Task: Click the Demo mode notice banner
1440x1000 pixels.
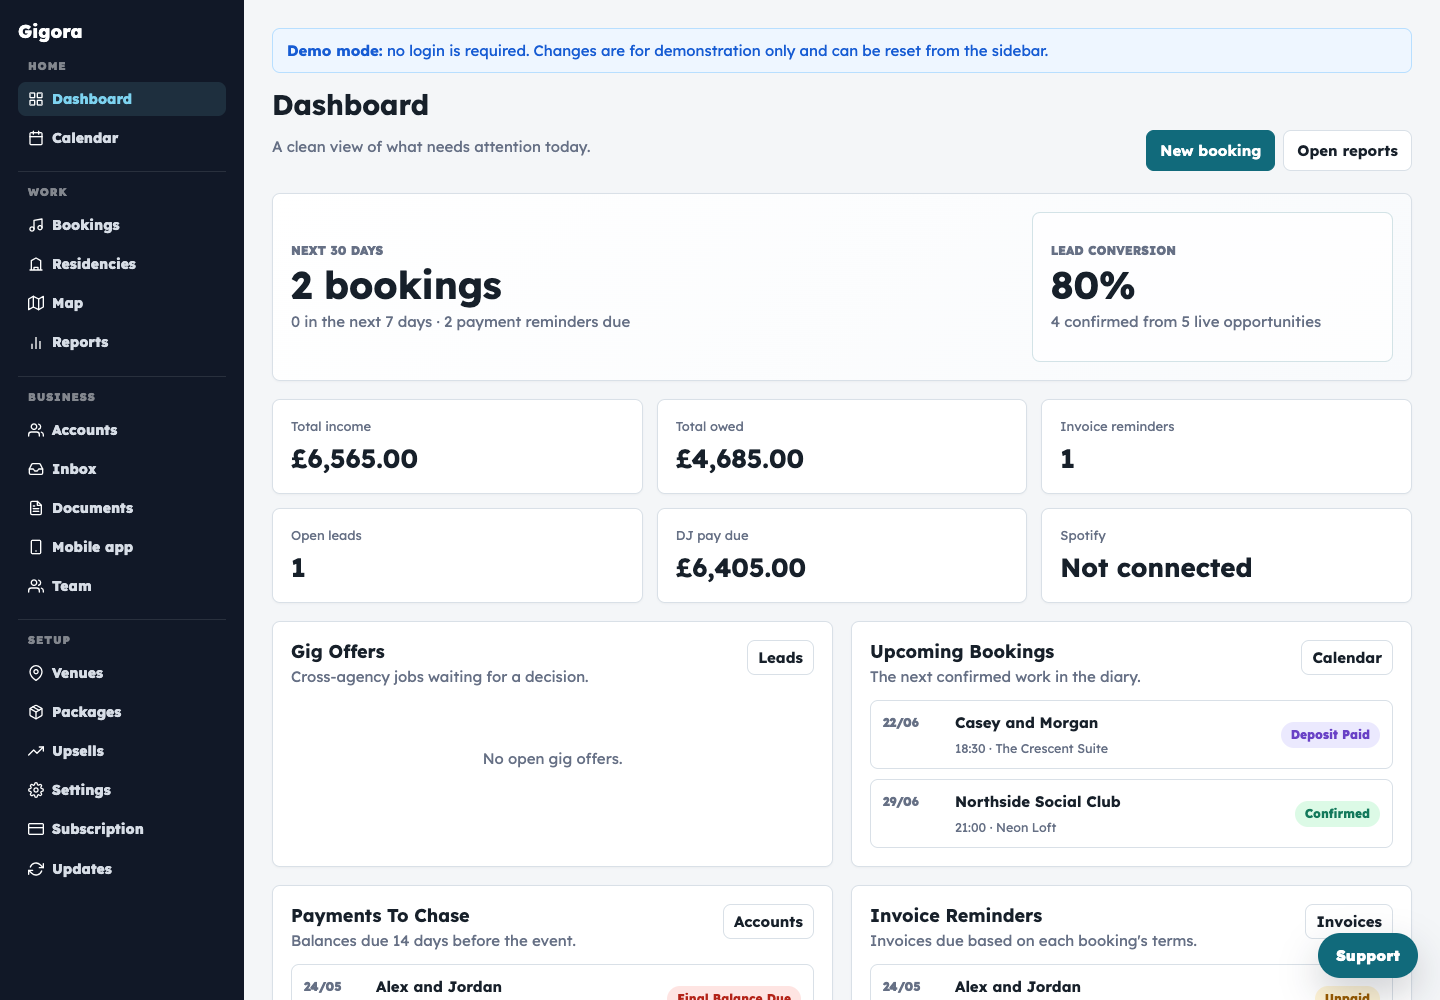Action: (842, 50)
